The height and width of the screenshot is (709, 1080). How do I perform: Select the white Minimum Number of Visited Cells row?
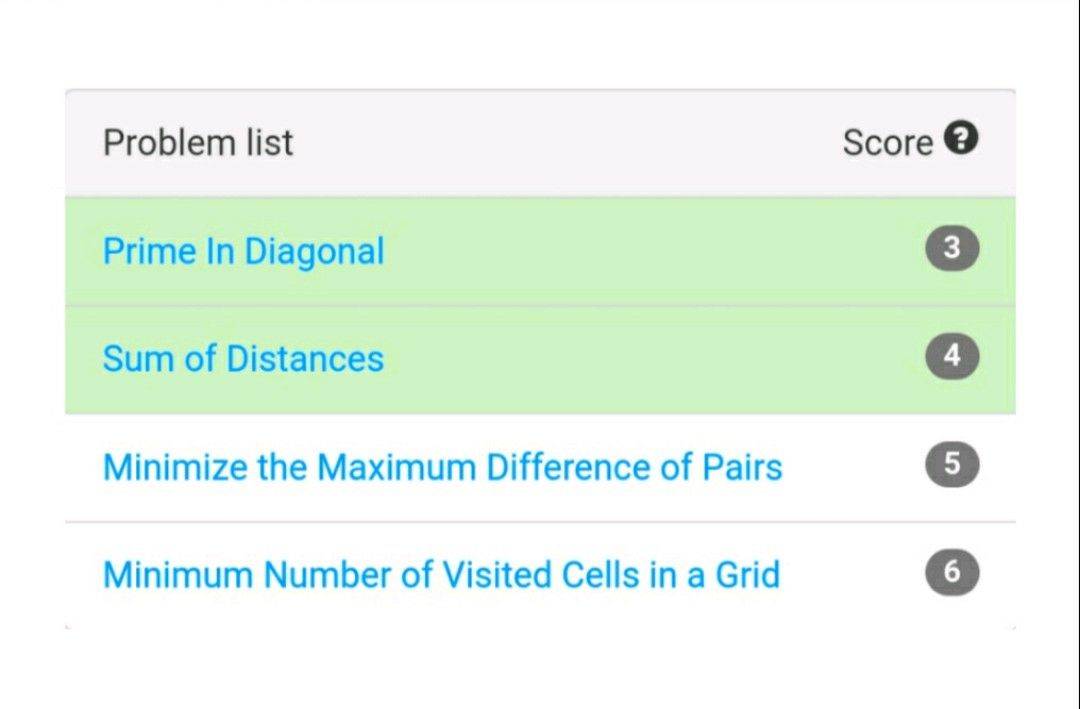coord(540,575)
